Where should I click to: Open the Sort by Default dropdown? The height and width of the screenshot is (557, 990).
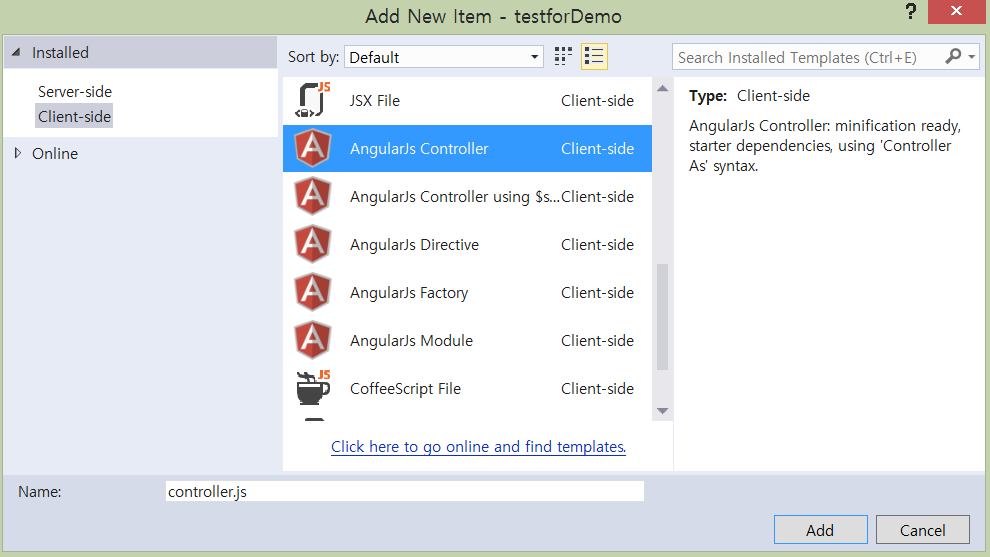(x=444, y=57)
